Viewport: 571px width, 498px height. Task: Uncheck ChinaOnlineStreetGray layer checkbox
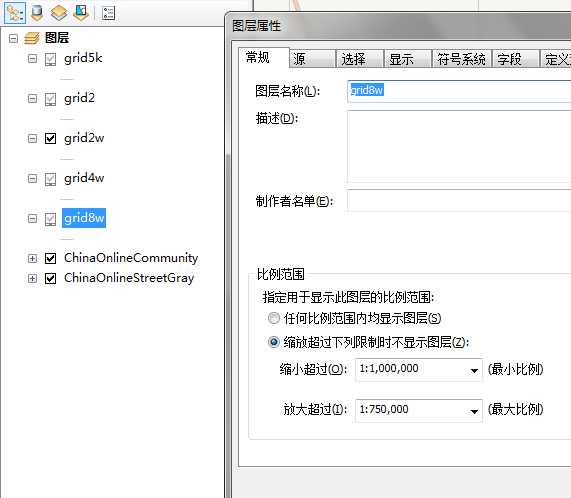point(50,278)
